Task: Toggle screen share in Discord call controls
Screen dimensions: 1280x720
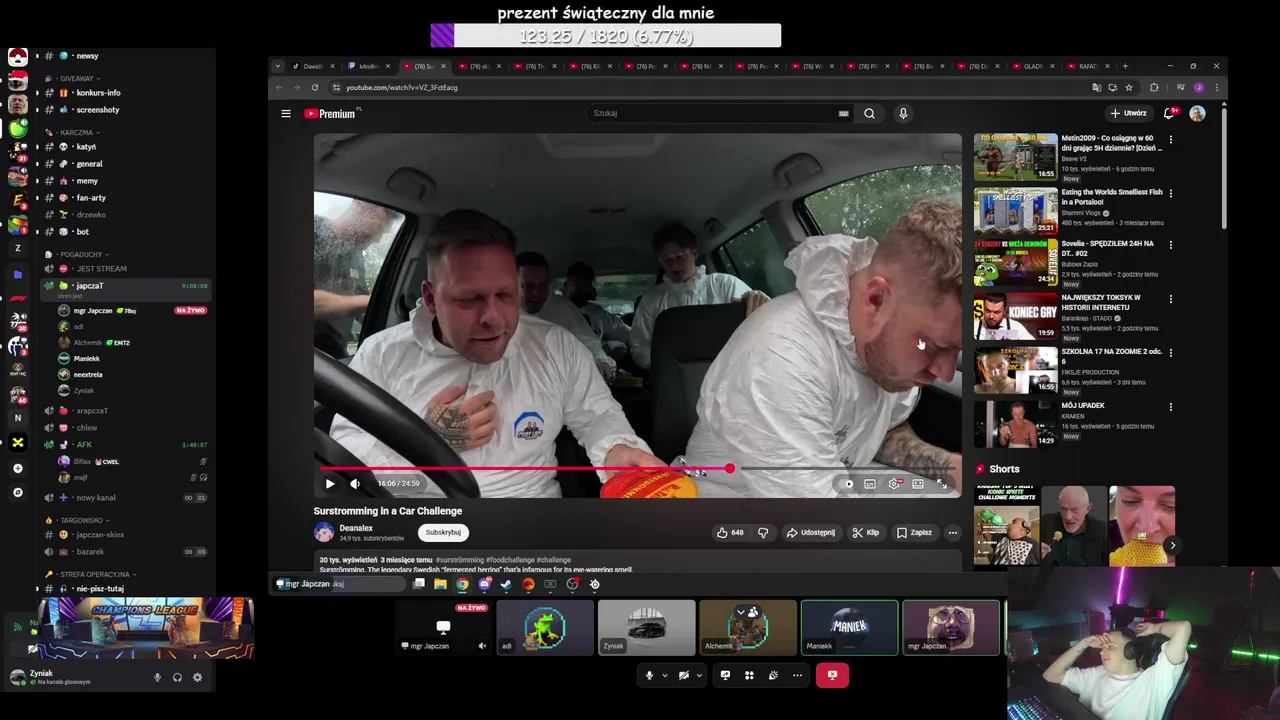Action: click(x=725, y=675)
